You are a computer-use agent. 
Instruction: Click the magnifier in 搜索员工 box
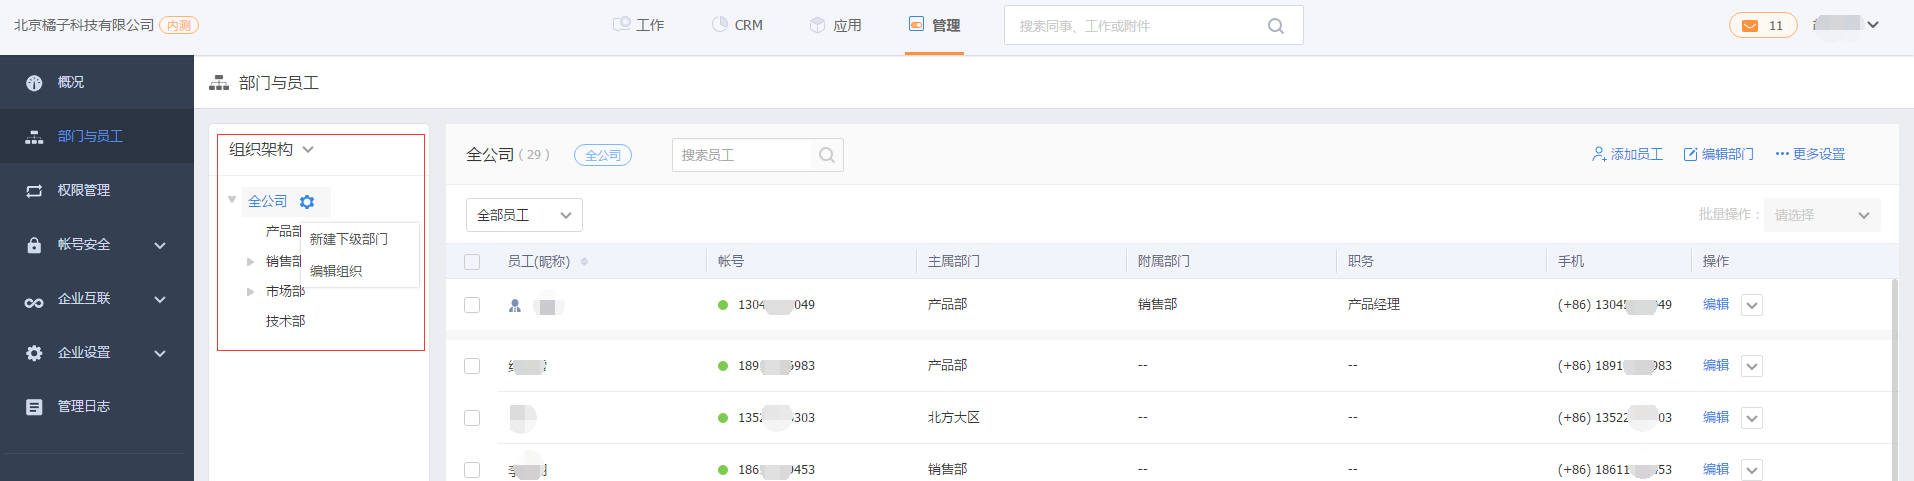[827, 155]
